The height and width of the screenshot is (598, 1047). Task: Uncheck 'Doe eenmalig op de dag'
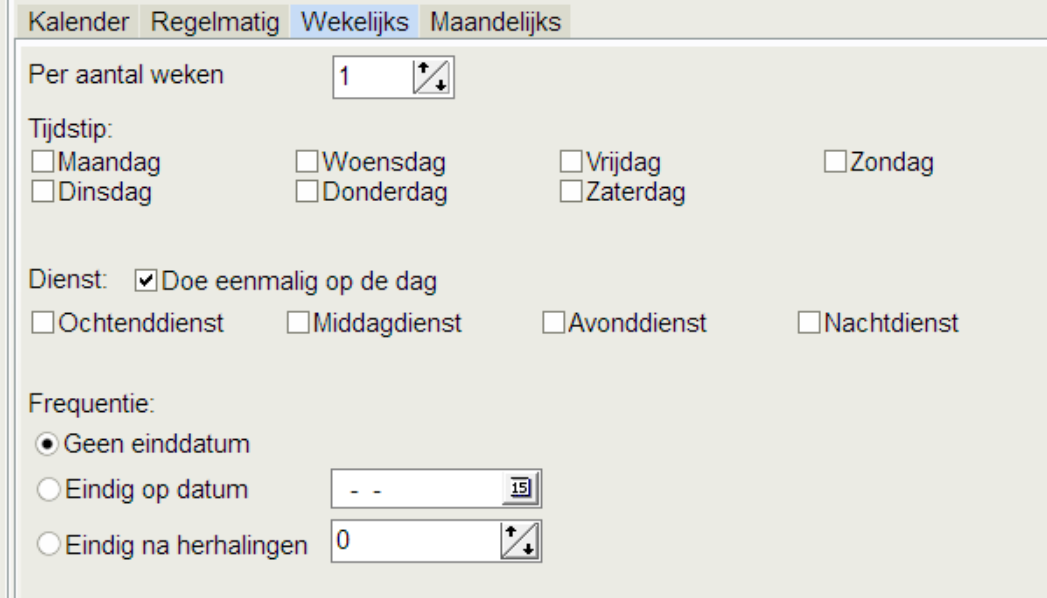tap(146, 281)
